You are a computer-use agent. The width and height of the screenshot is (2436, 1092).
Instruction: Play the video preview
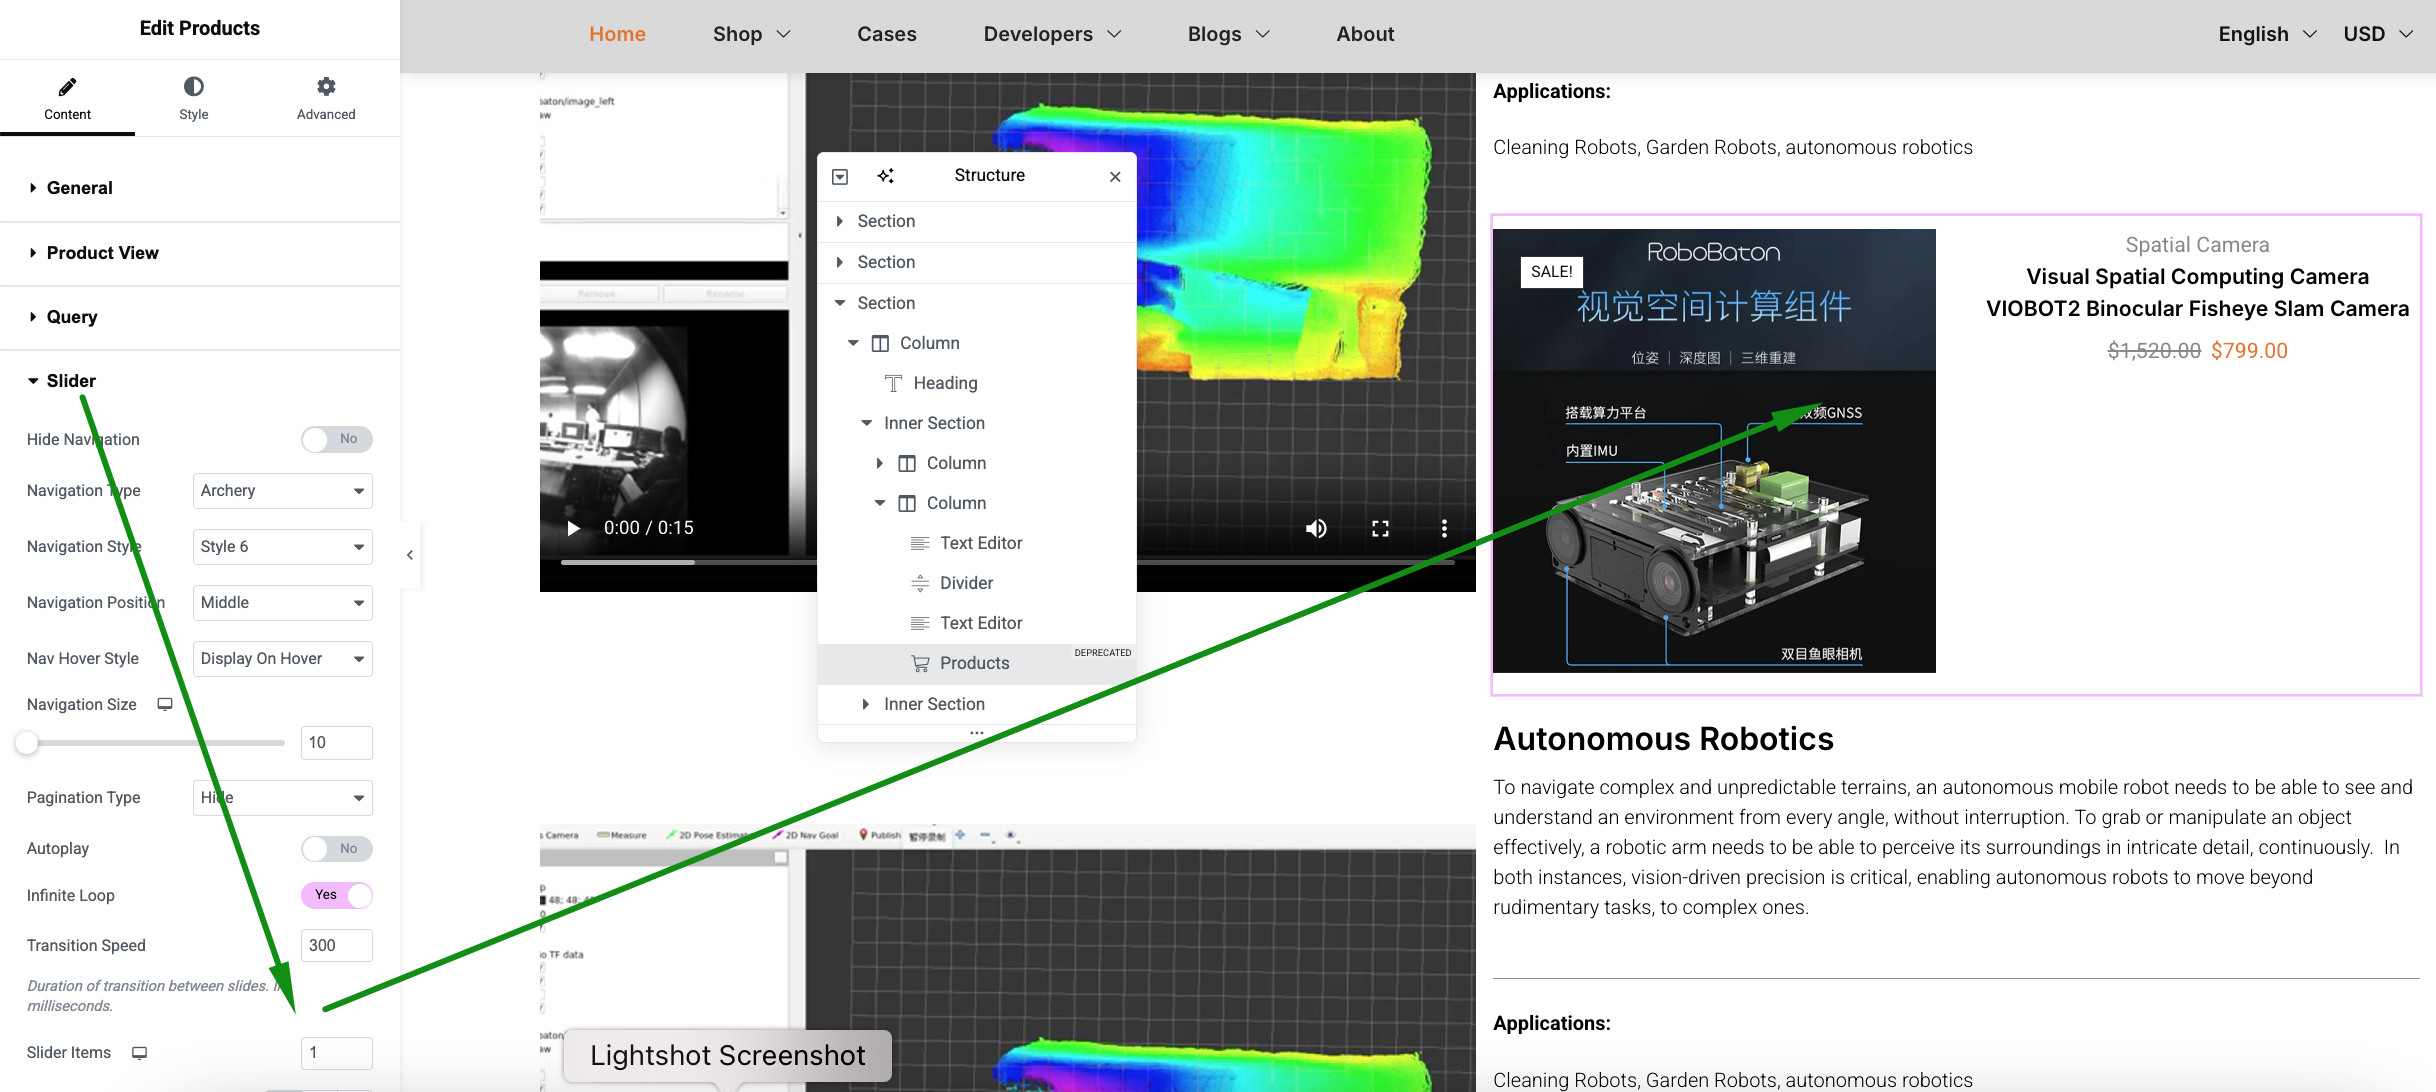[x=573, y=528]
